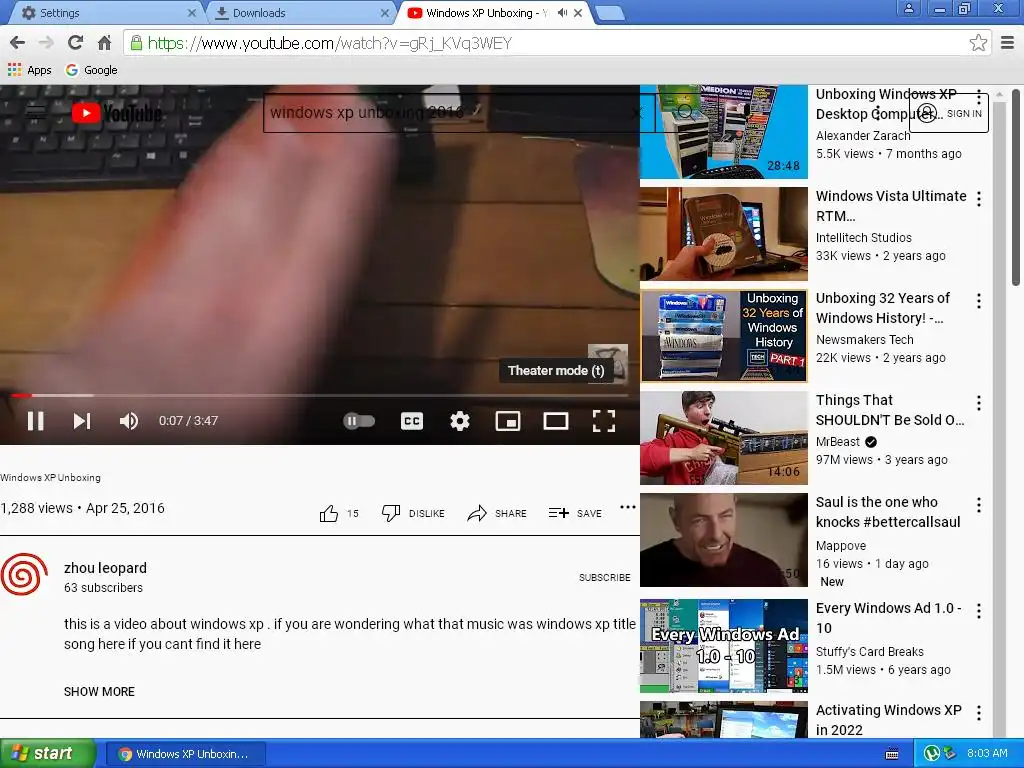Open options for Every Windows Ad video

pyautogui.click(x=978, y=611)
